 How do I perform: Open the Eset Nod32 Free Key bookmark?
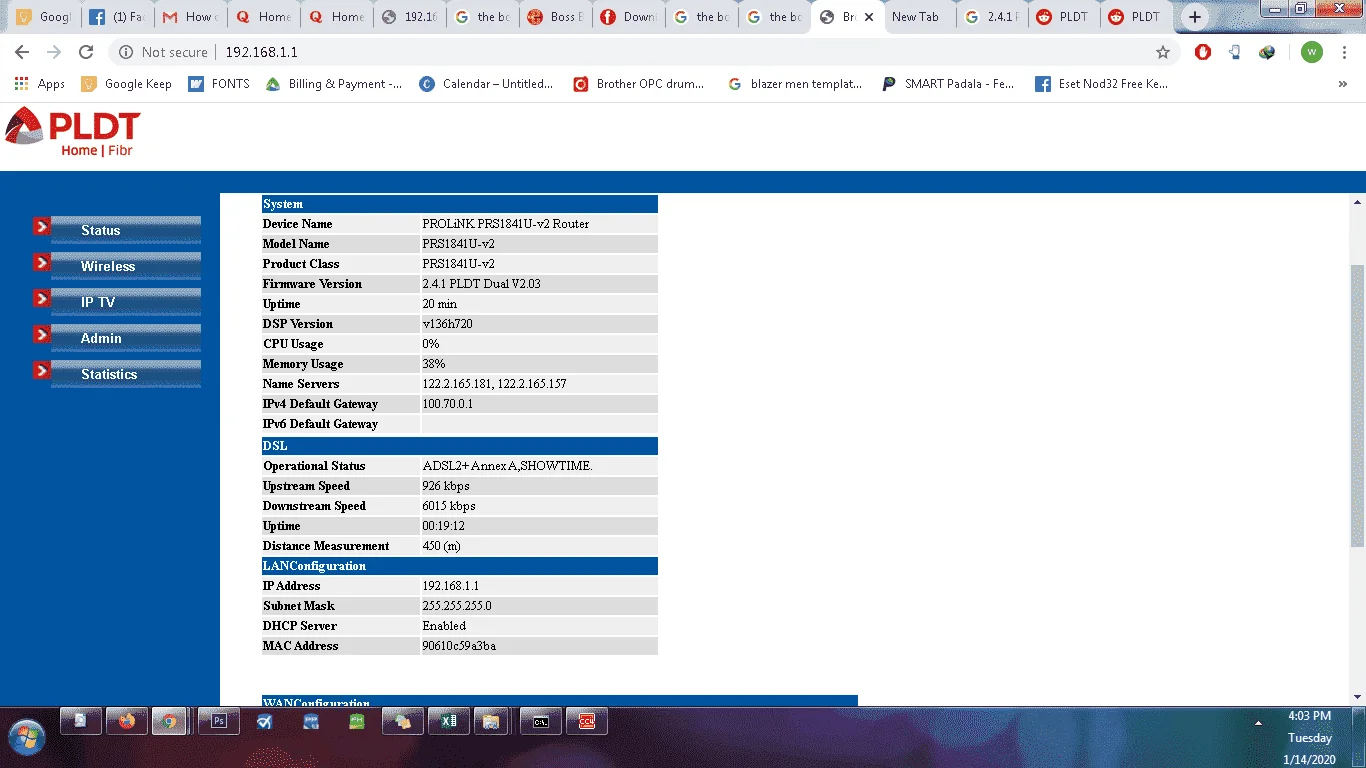pos(1102,84)
